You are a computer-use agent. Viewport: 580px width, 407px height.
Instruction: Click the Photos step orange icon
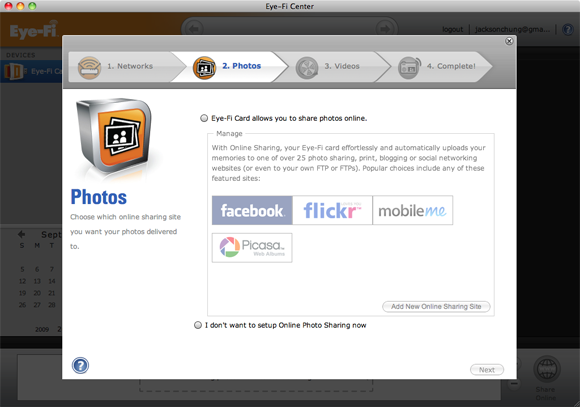click(x=204, y=67)
